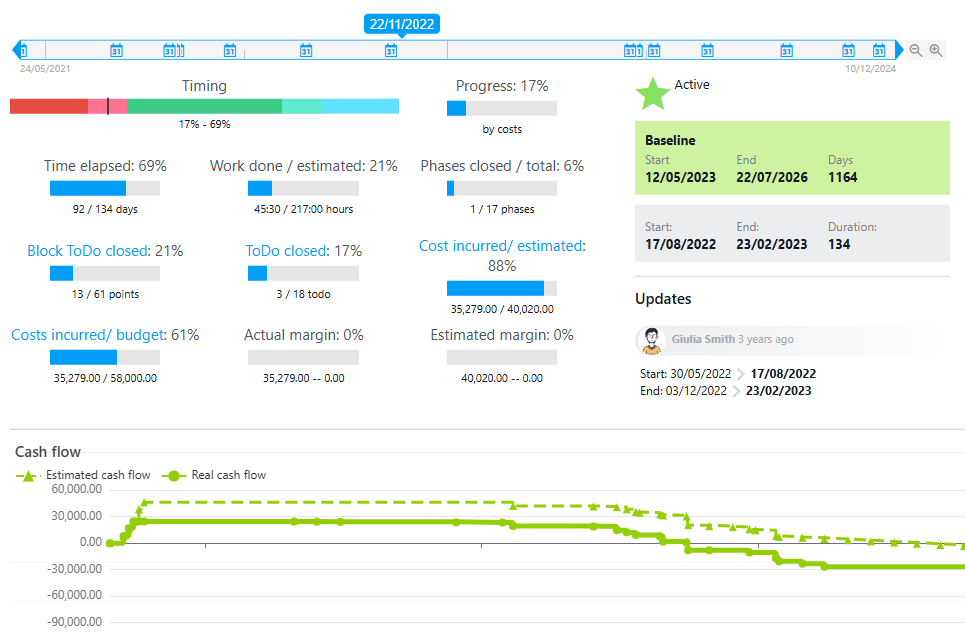Click the zoom out magnifier icon

[916, 50]
